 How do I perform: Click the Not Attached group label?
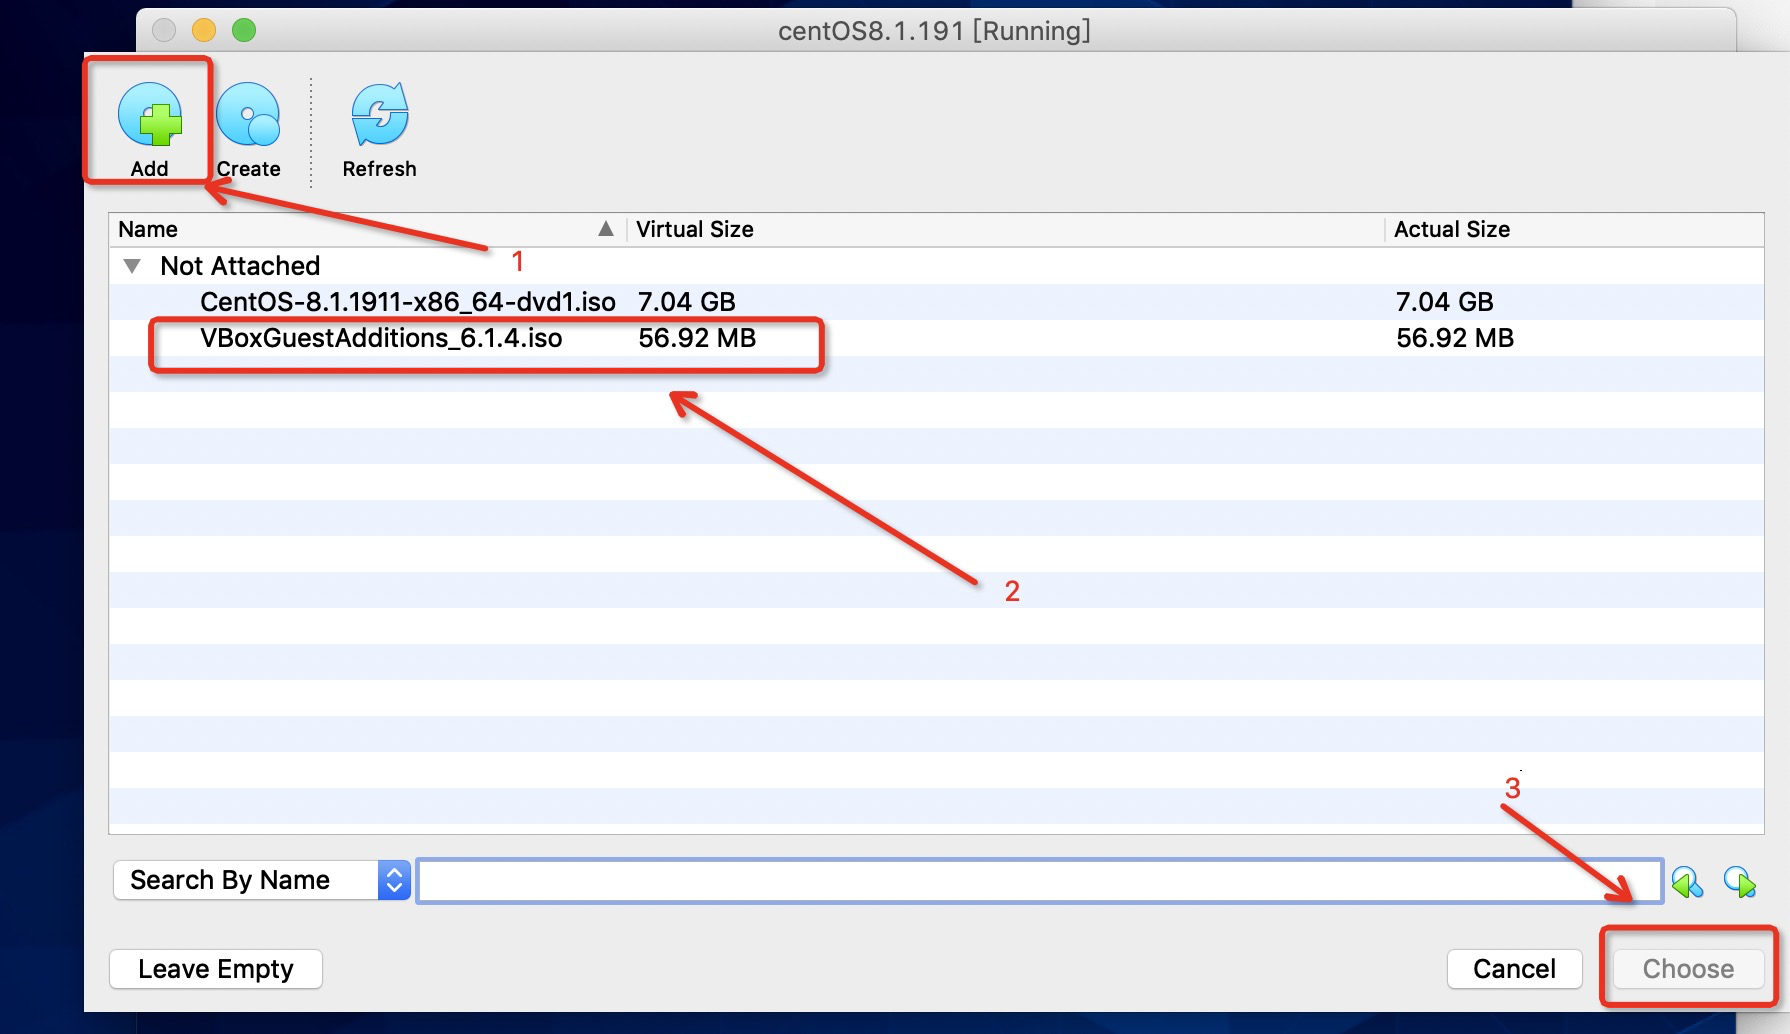[x=240, y=266]
